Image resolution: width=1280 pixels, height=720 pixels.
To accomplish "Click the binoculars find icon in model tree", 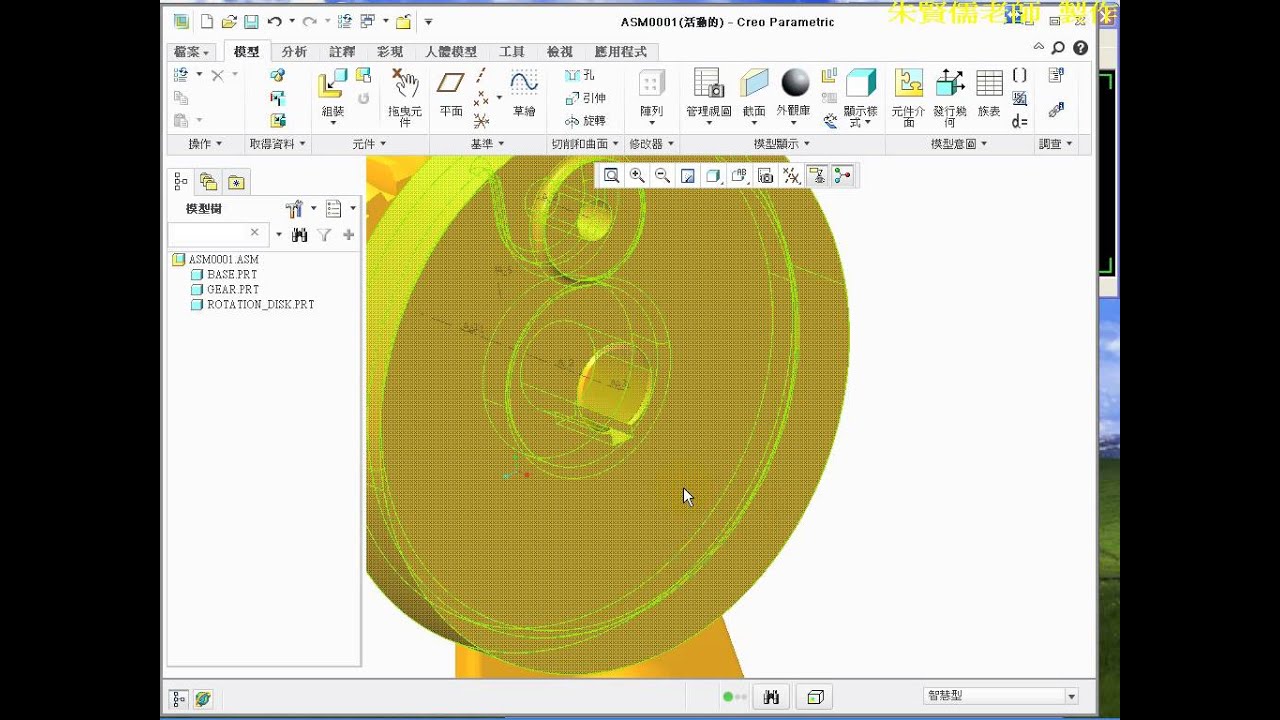I will [299, 235].
